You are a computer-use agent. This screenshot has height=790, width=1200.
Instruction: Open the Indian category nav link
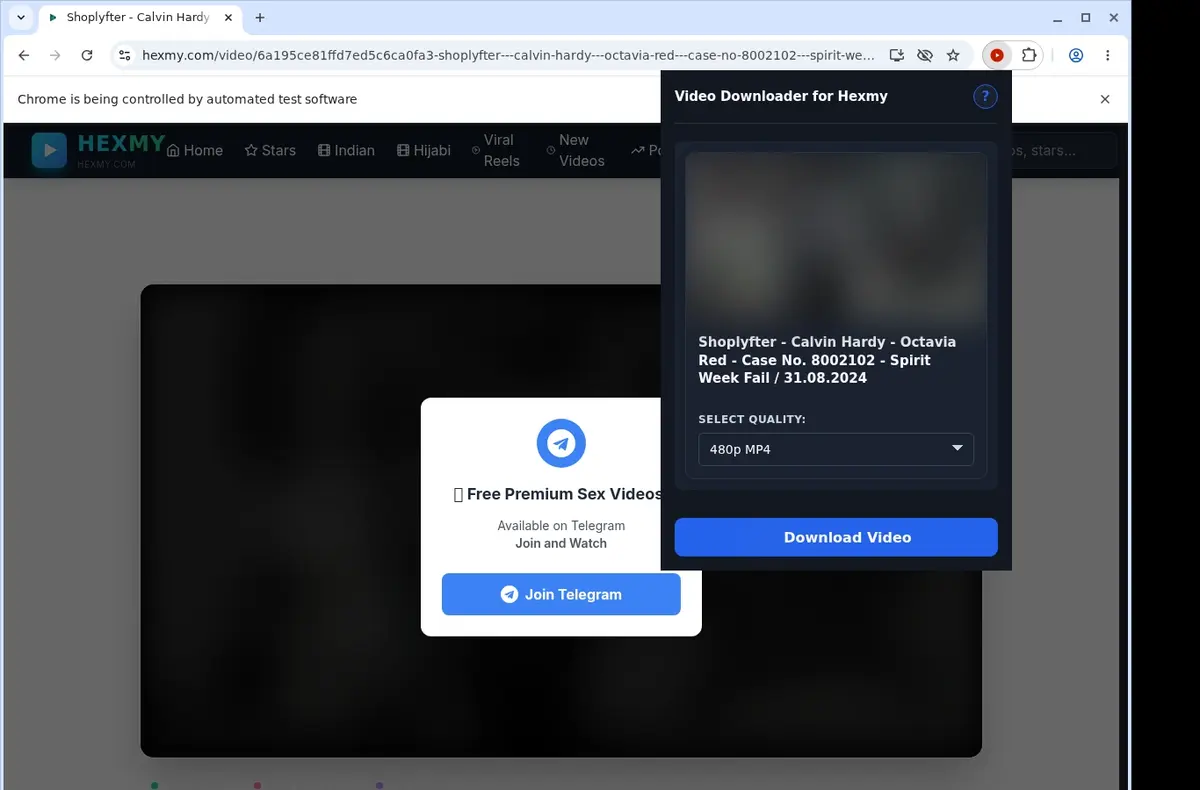tap(346, 150)
